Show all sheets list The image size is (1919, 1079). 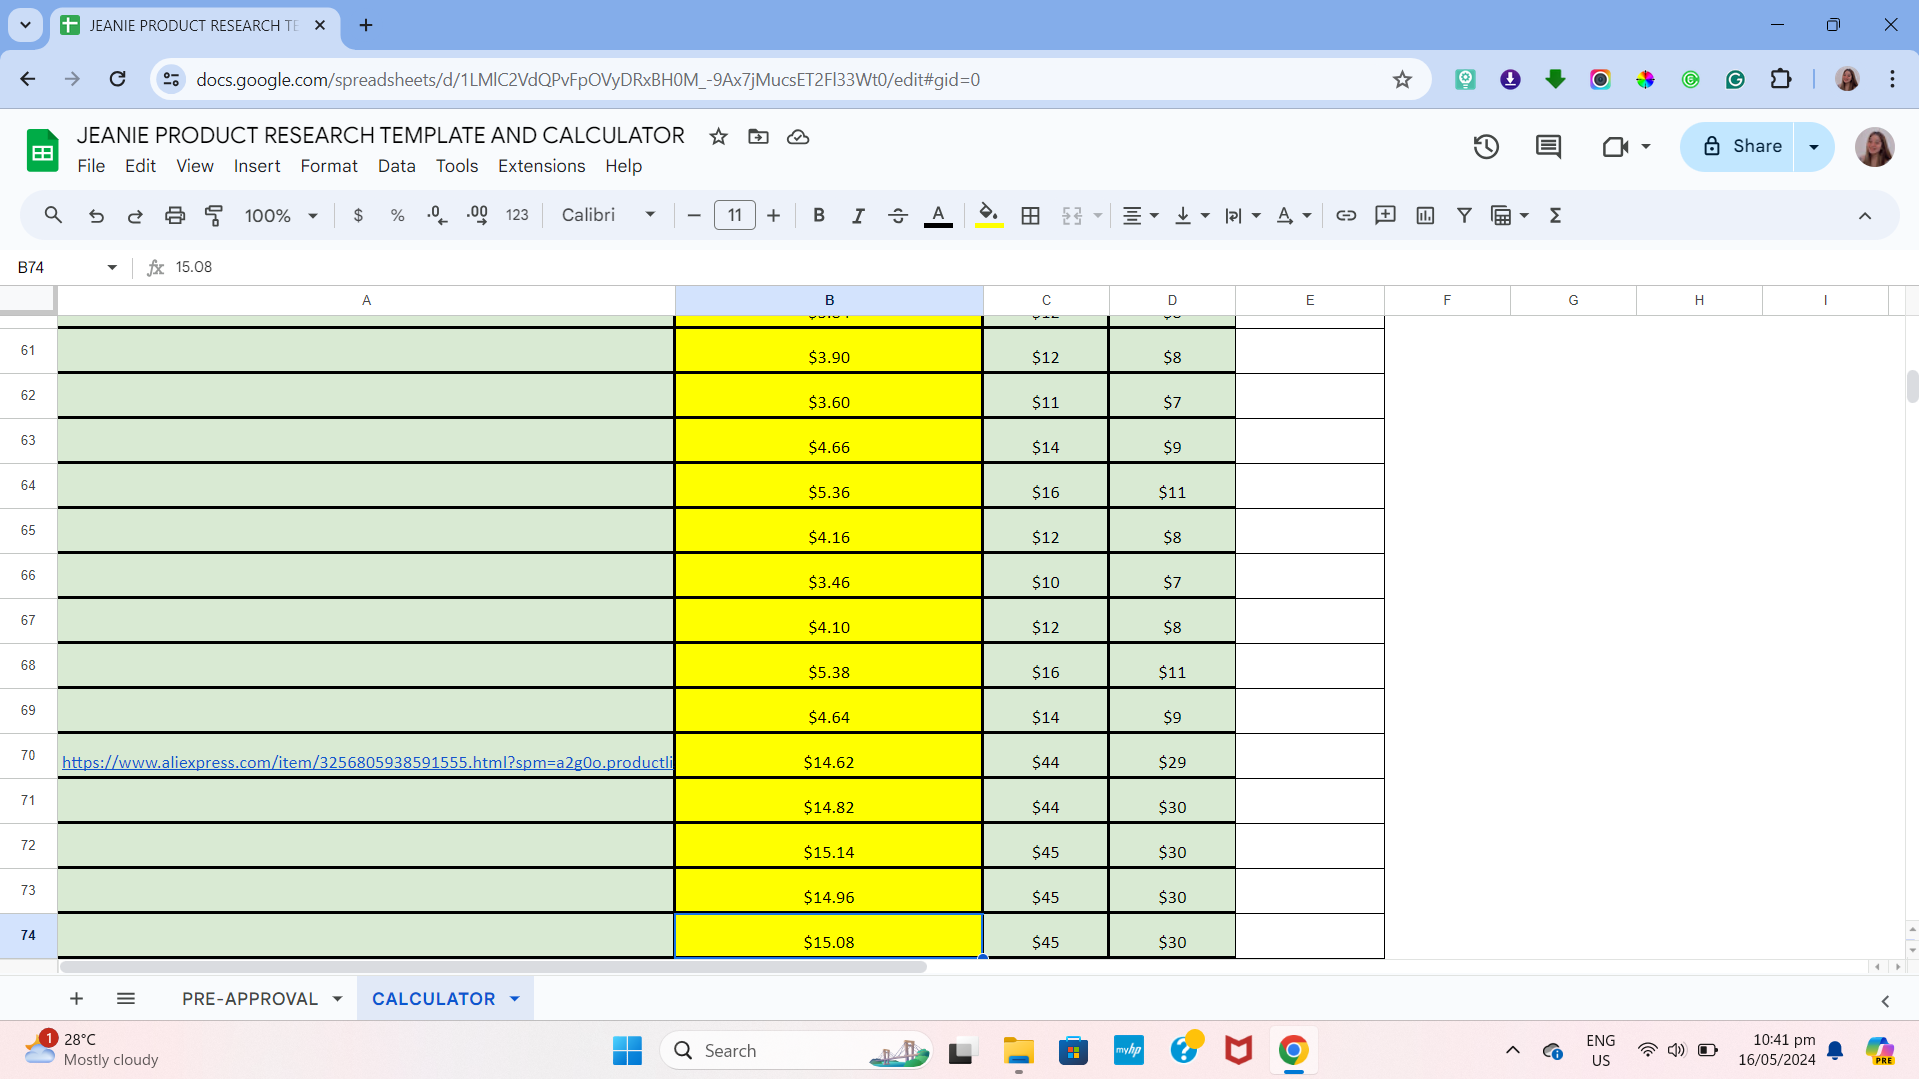coord(126,998)
